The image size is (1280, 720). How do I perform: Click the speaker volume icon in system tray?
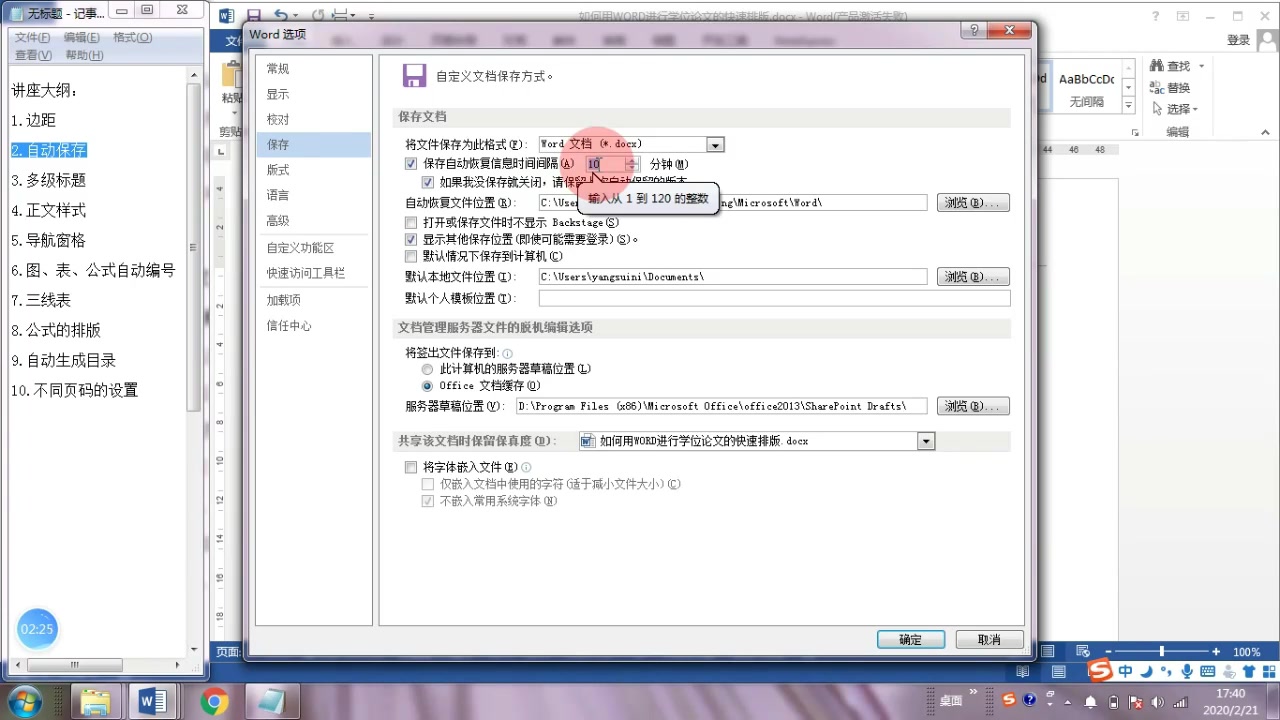coord(1157,701)
